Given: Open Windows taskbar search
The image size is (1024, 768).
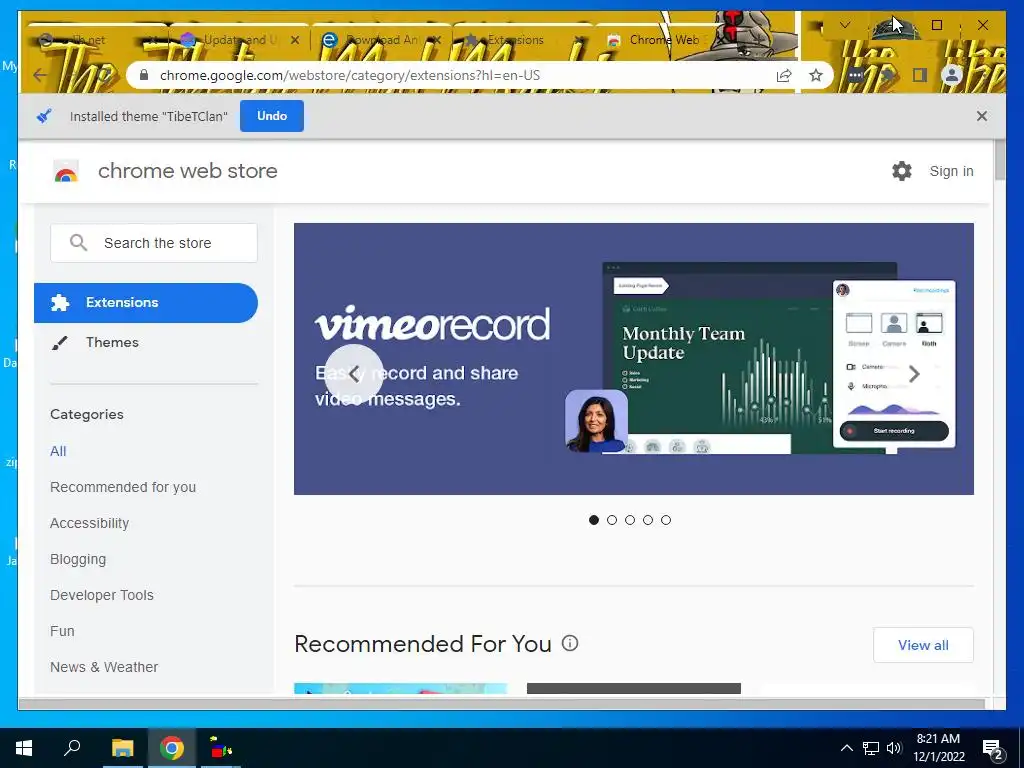Looking at the screenshot, I should pyautogui.click(x=72, y=748).
